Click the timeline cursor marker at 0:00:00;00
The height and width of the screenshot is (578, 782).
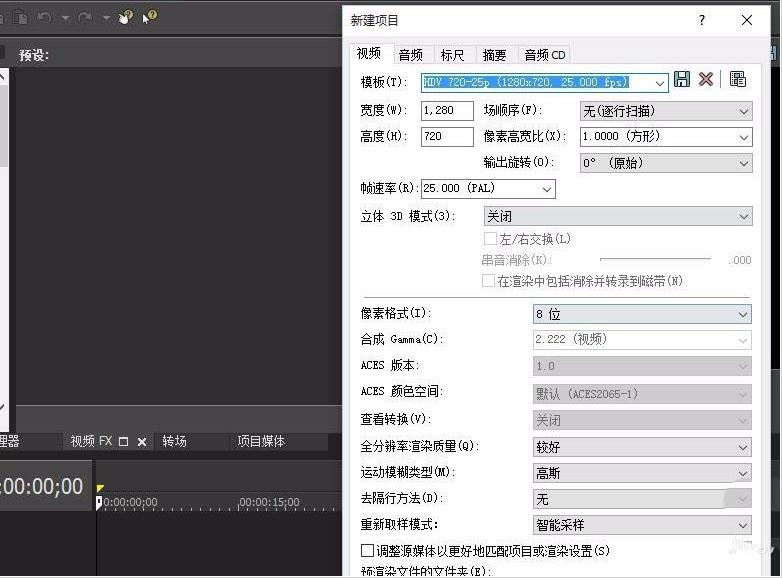pos(99,503)
